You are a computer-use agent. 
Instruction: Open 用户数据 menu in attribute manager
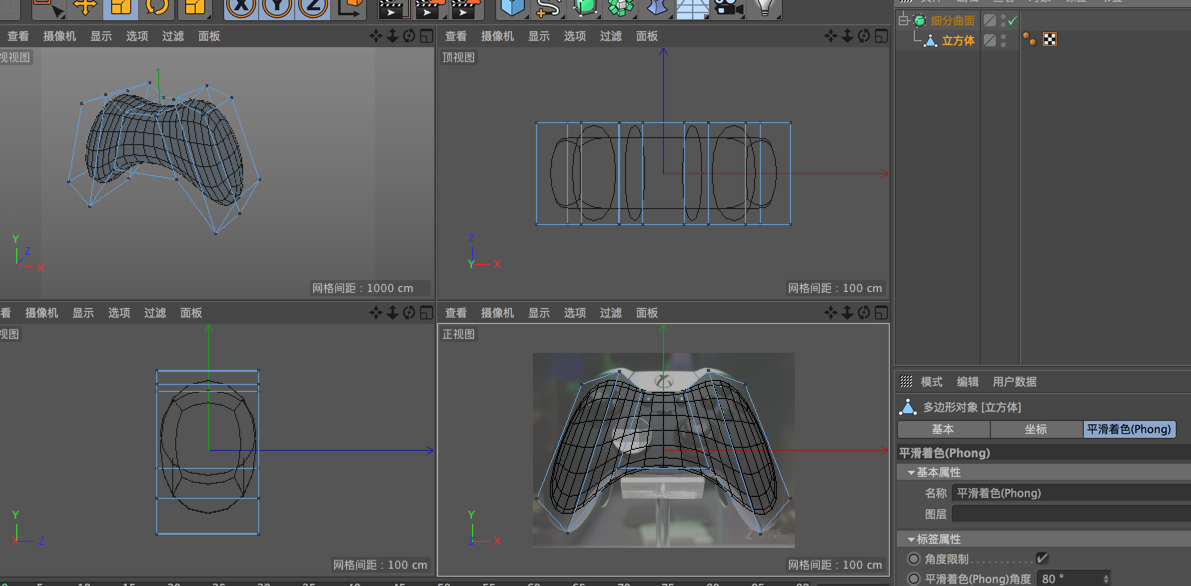point(1014,382)
